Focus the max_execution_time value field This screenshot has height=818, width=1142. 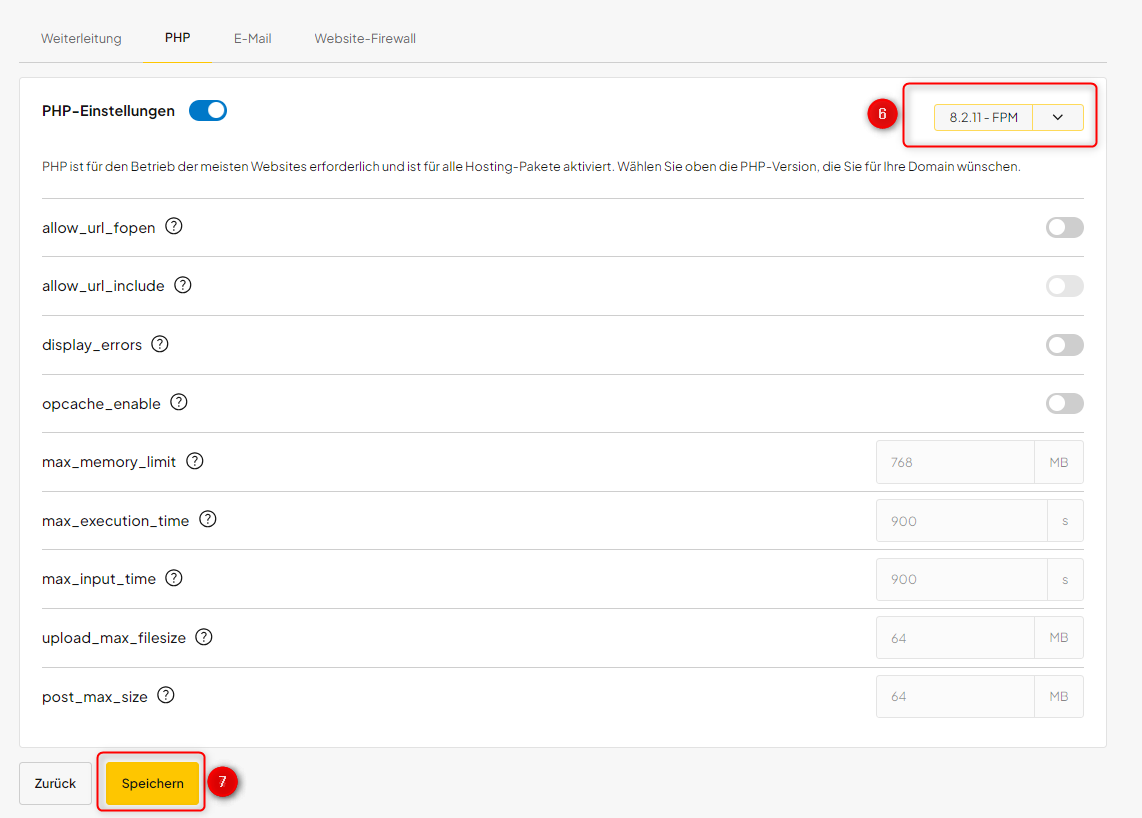(x=961, y=521)
